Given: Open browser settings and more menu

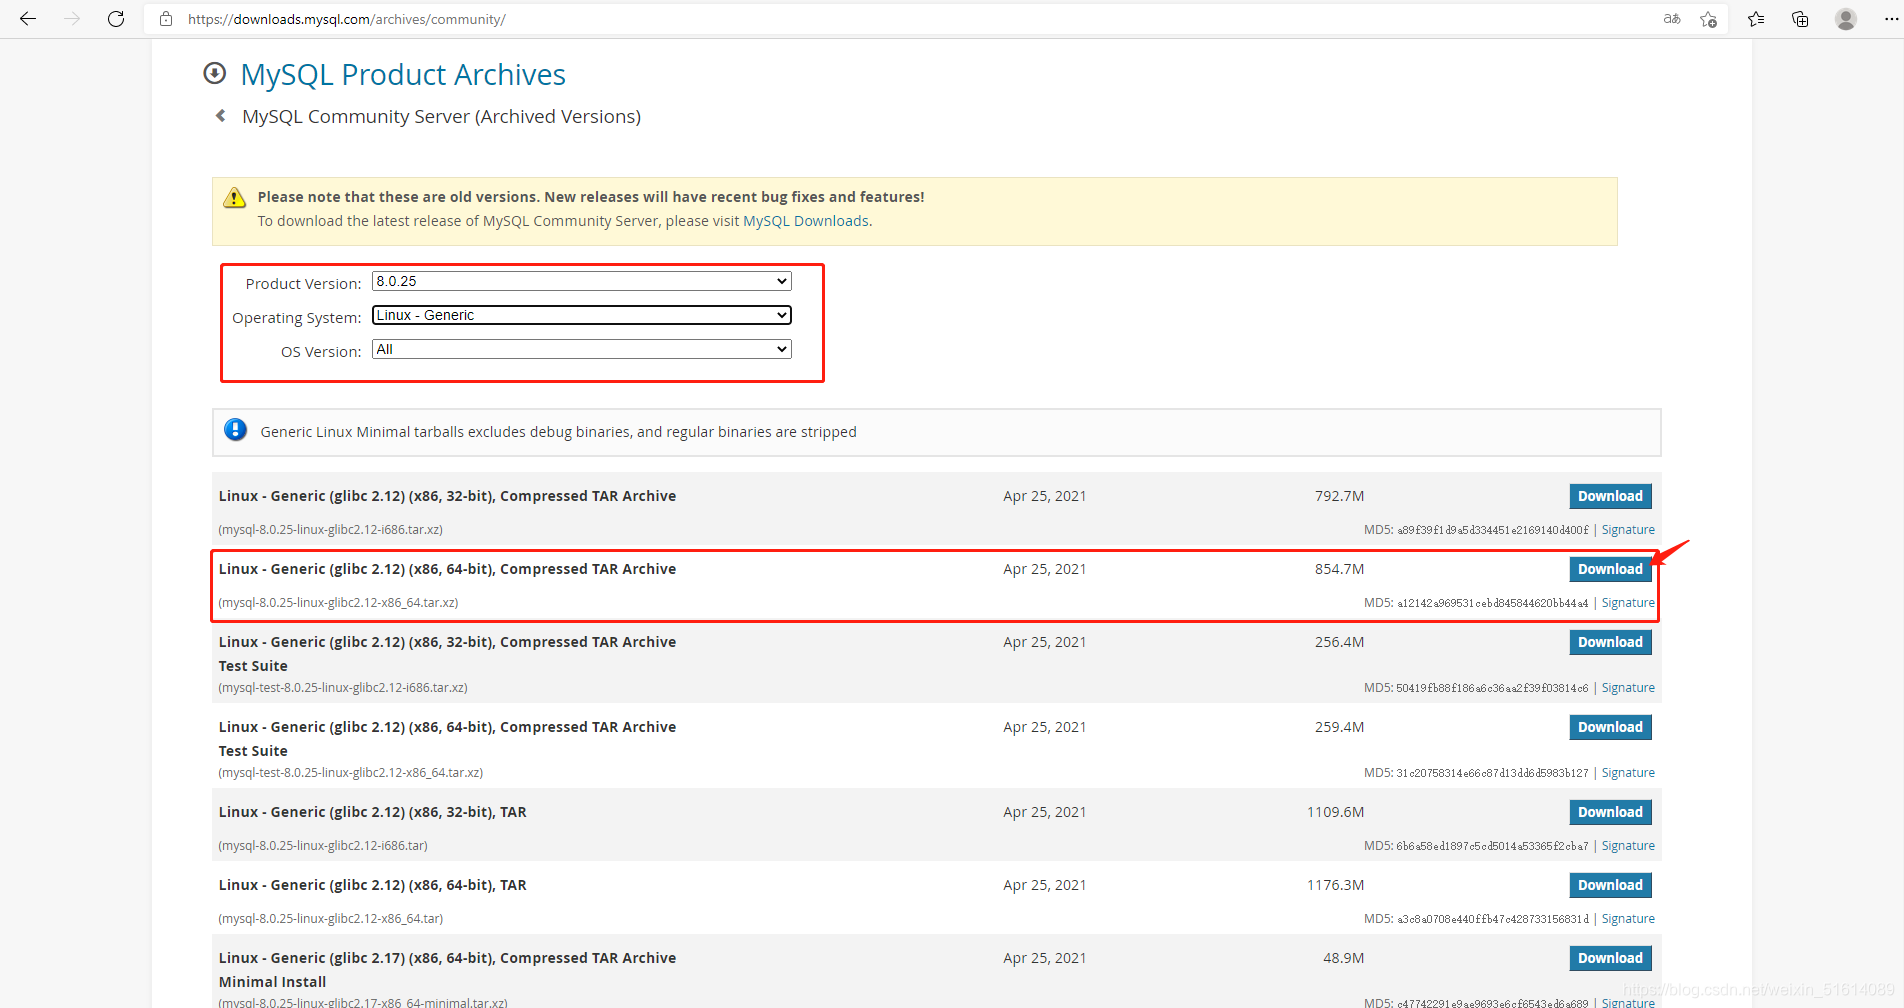Looking at the screenshot, I should coord(1891,19).
